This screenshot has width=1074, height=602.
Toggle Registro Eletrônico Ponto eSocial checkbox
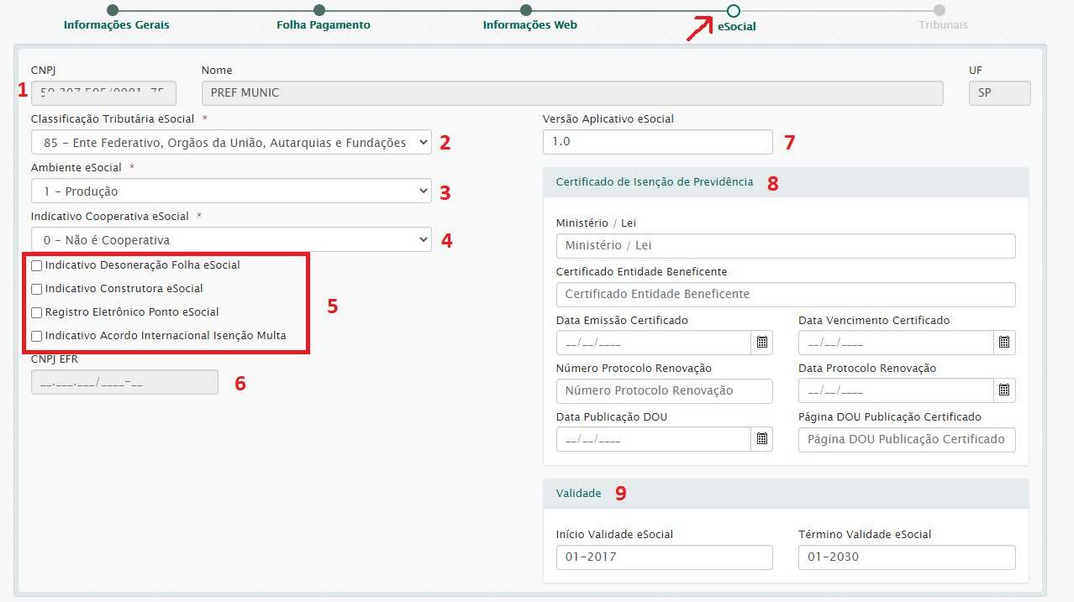37,312
